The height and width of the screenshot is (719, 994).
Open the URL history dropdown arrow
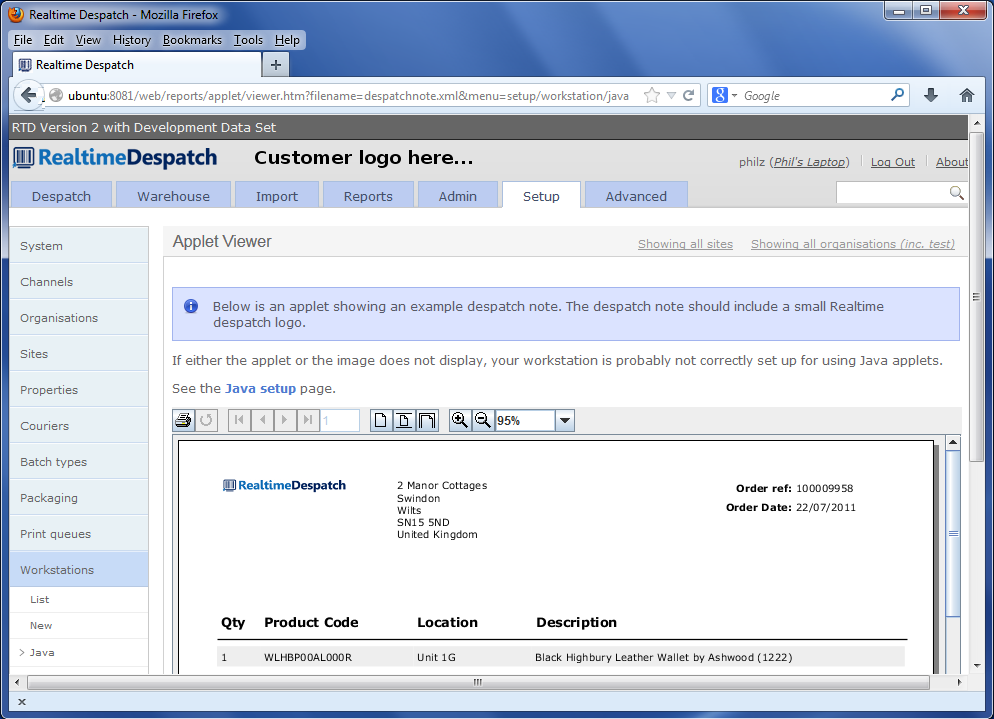click(x=671, y=96)
